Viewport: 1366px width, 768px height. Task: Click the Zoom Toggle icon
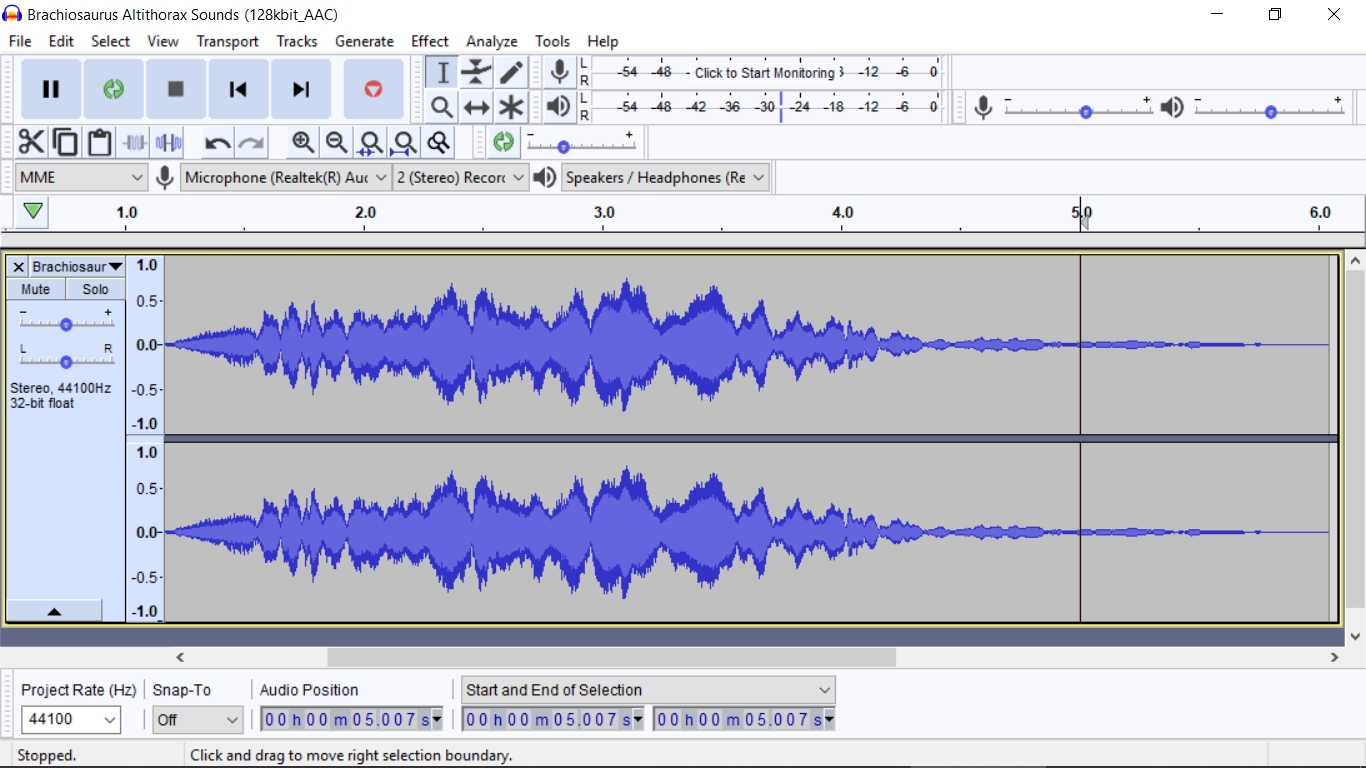438,143
